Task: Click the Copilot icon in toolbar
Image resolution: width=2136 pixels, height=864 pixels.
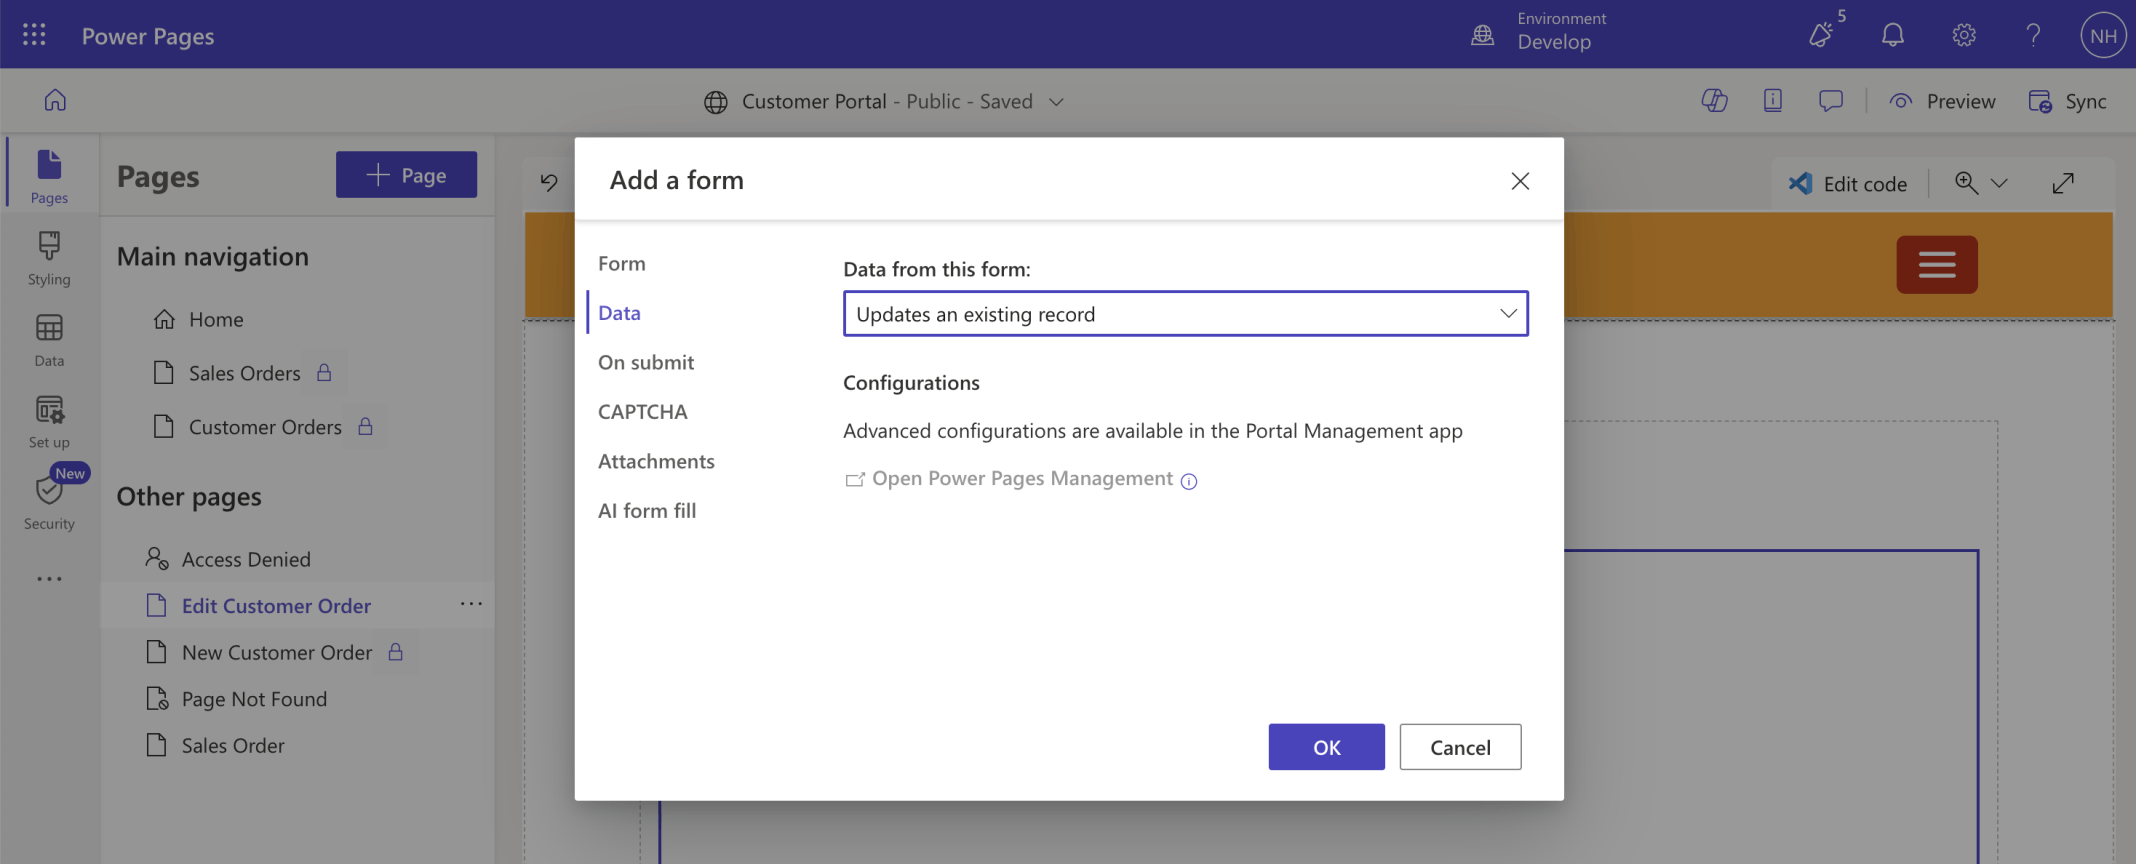Action: [x=1714, y=101]
